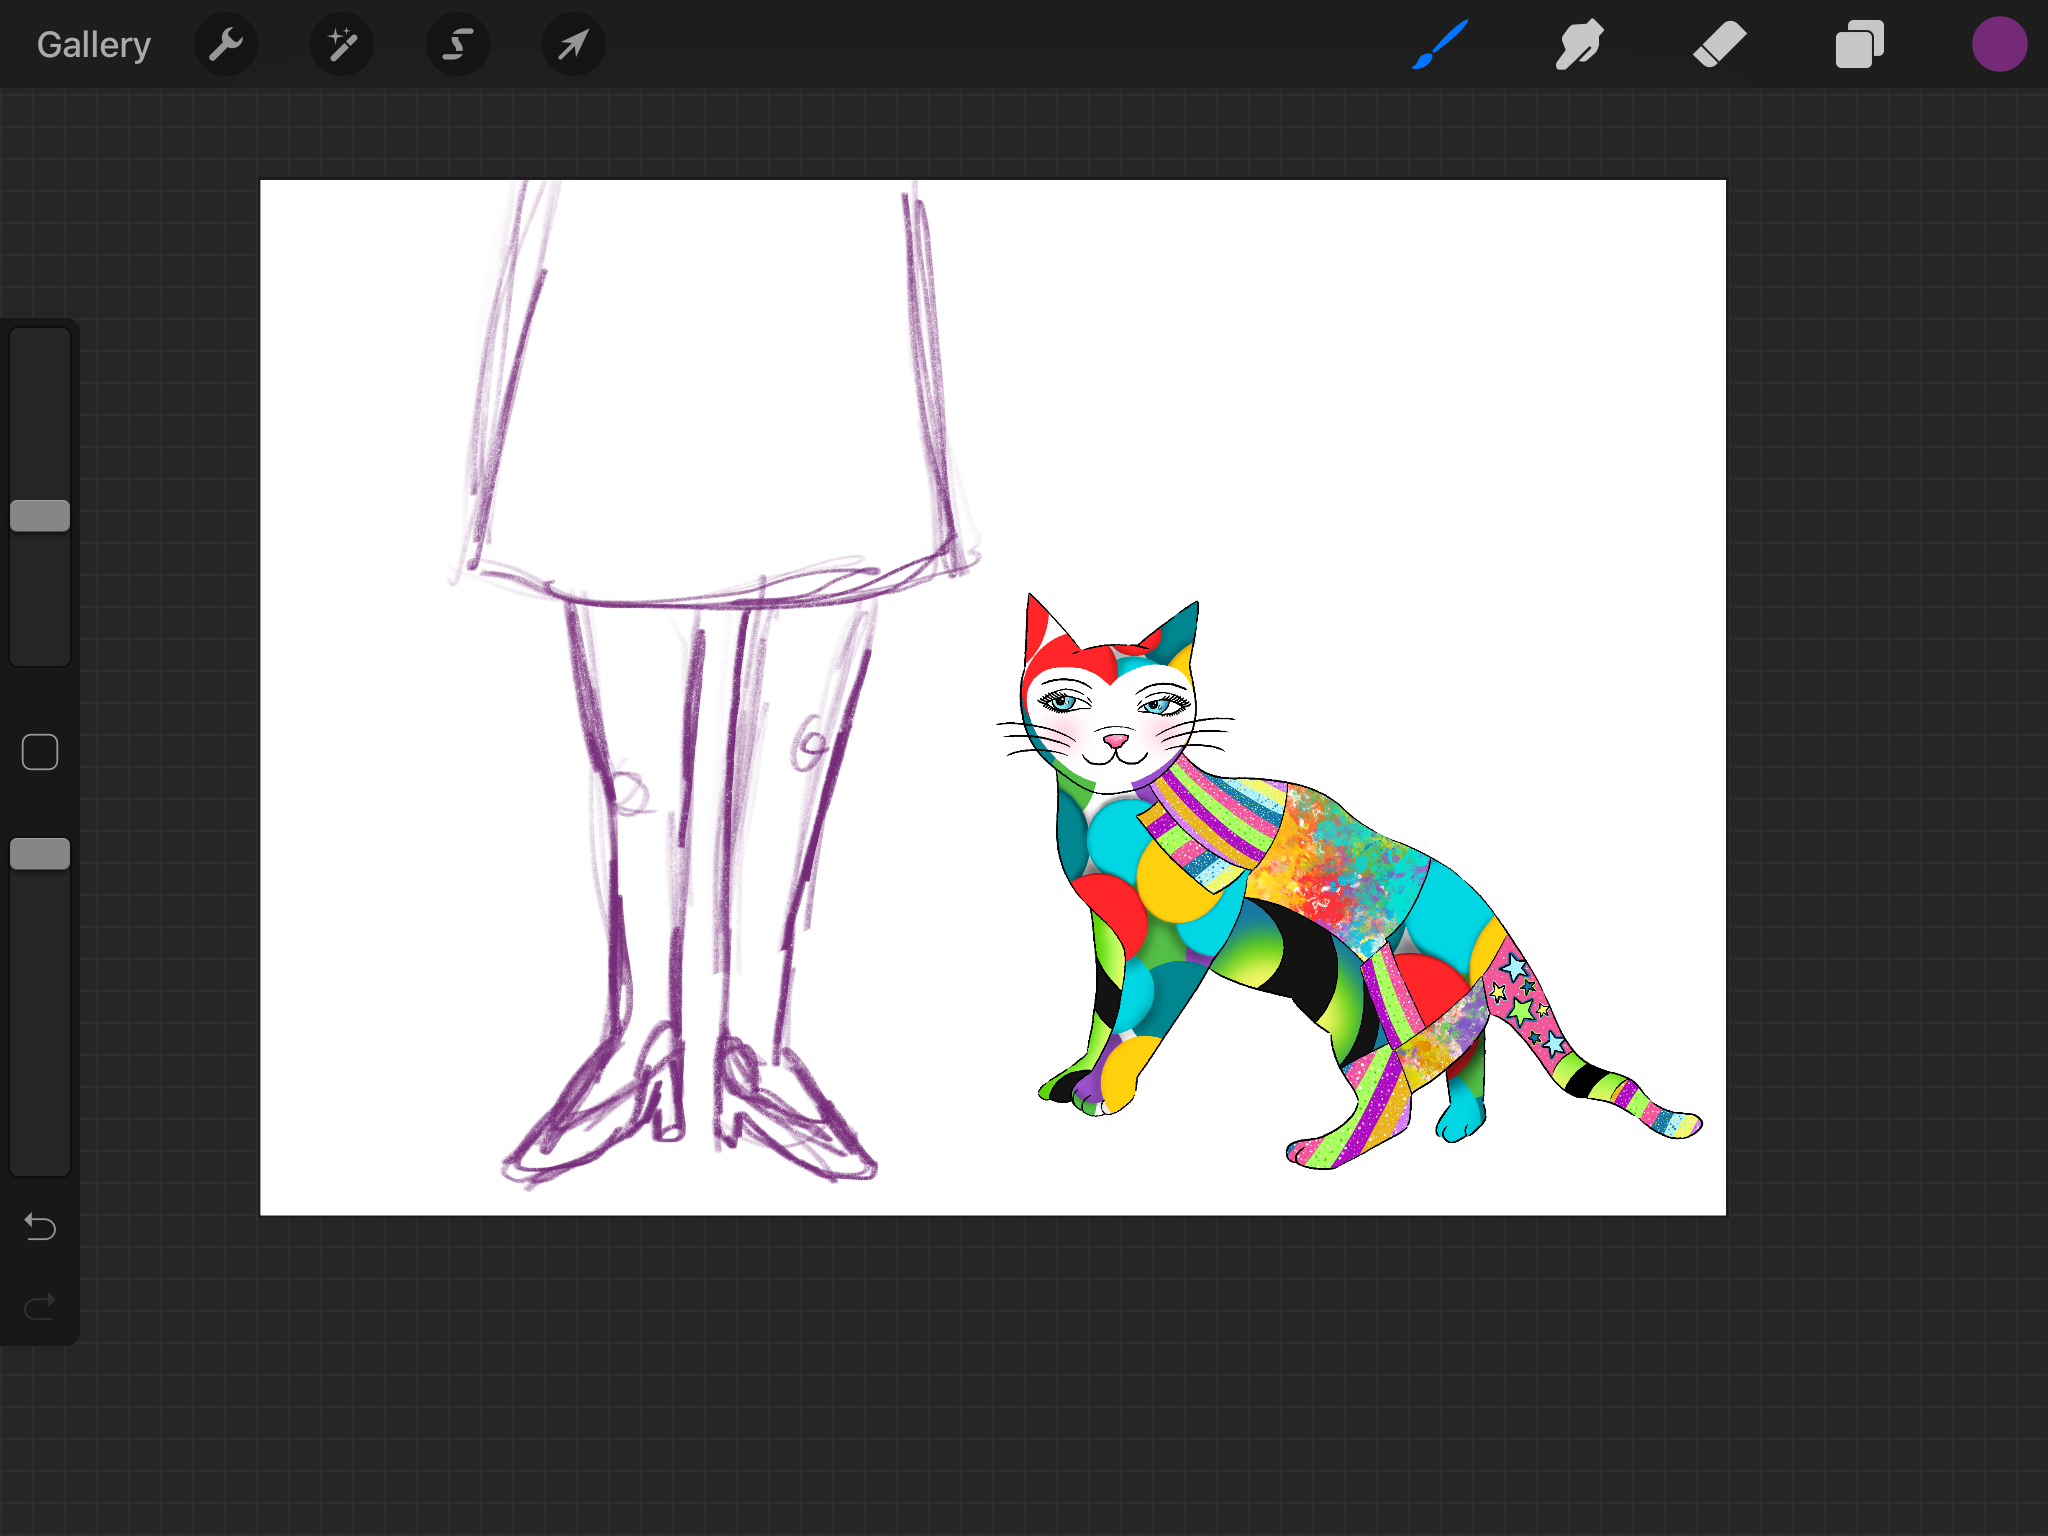
Task: Select the Eraser tool
Action: [1719, 44]
